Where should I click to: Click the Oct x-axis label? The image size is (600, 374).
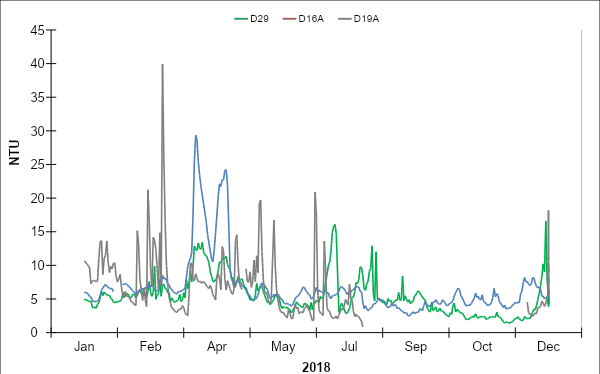[x=482, y=347]
